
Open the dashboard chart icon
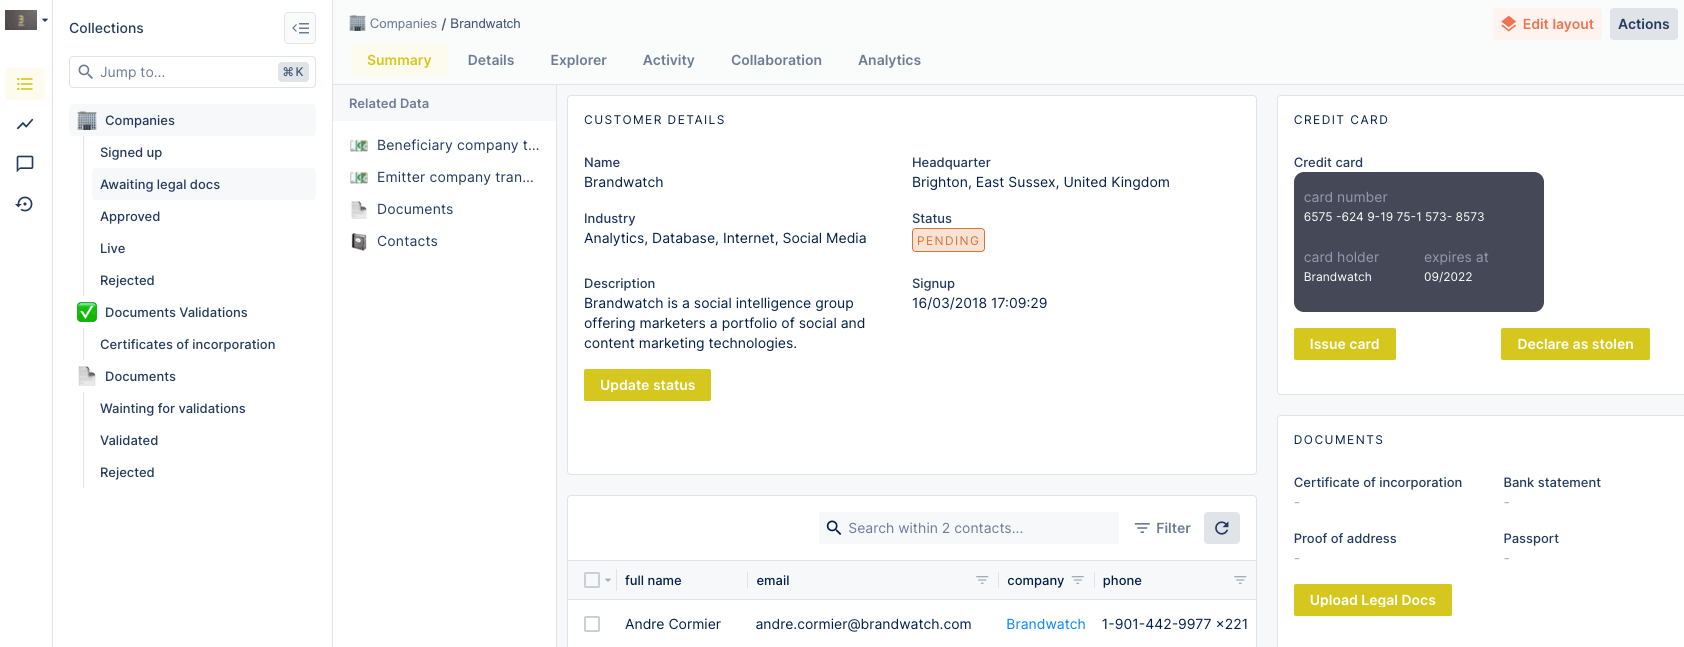[25, 124]
